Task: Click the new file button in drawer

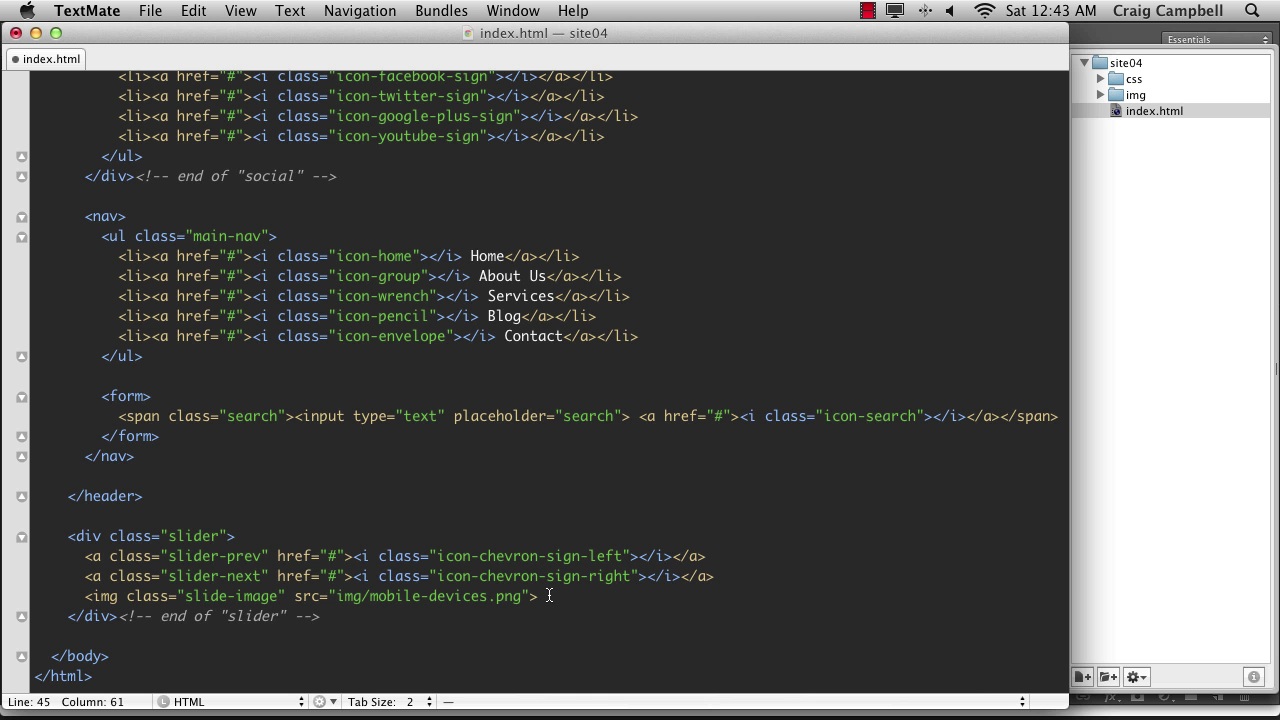Action: (x=1083, y=677)
